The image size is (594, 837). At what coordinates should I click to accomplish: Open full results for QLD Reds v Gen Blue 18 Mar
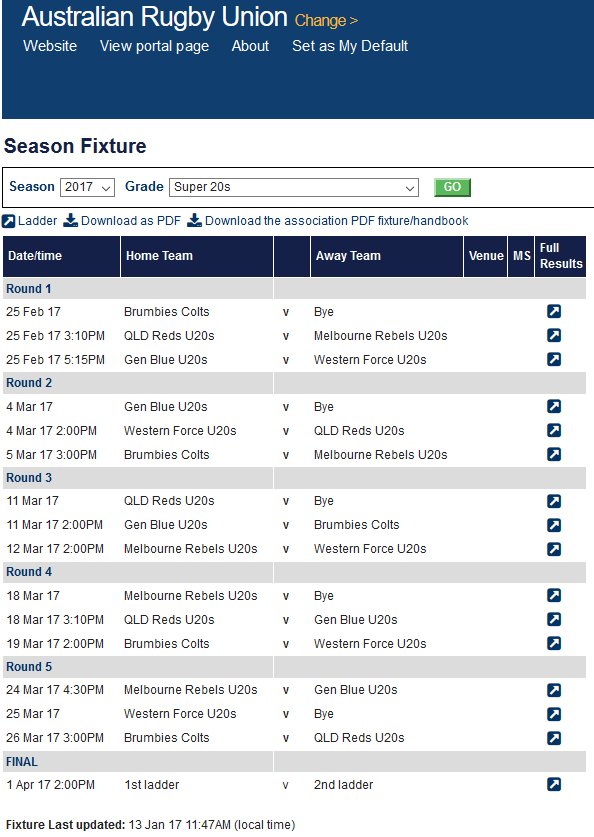[554, 619]
